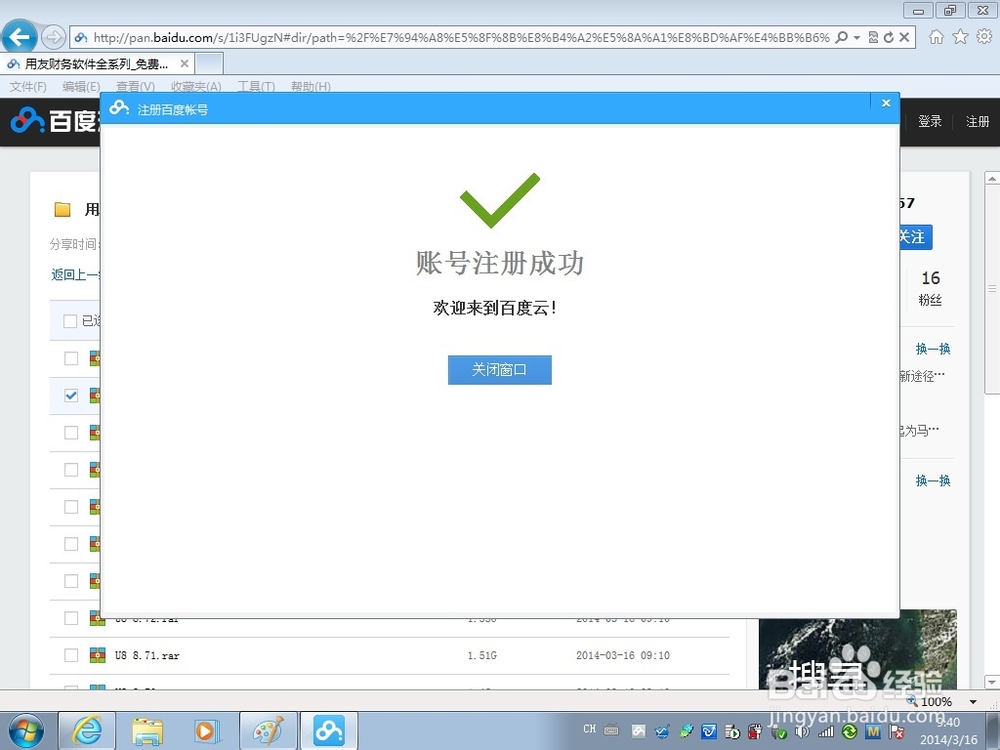Click the network signal bars tray icon

(826, 732)
